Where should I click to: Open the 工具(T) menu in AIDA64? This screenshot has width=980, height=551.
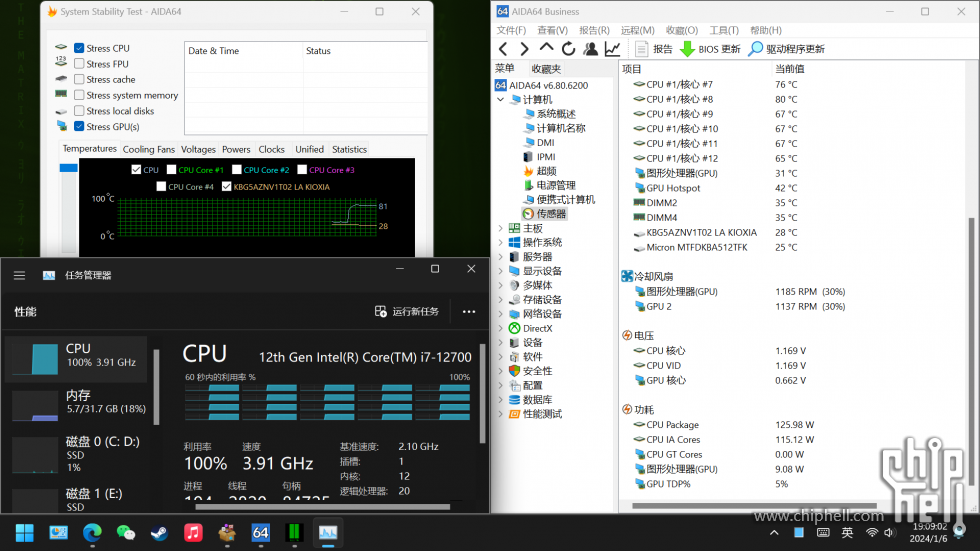[724, 30]
